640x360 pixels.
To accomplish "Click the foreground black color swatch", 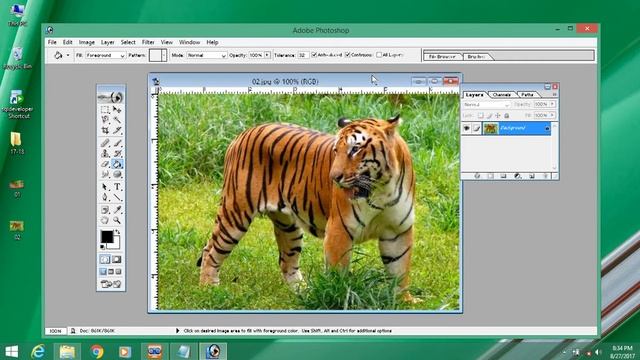I will (x=107, y=236).
